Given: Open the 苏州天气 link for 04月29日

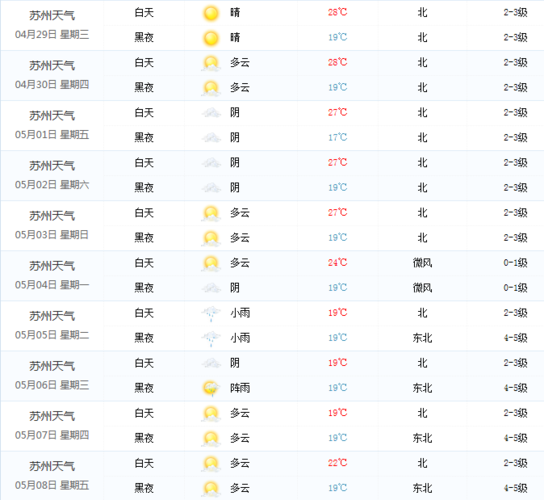Looking at the screenshot, I should 52,15.
